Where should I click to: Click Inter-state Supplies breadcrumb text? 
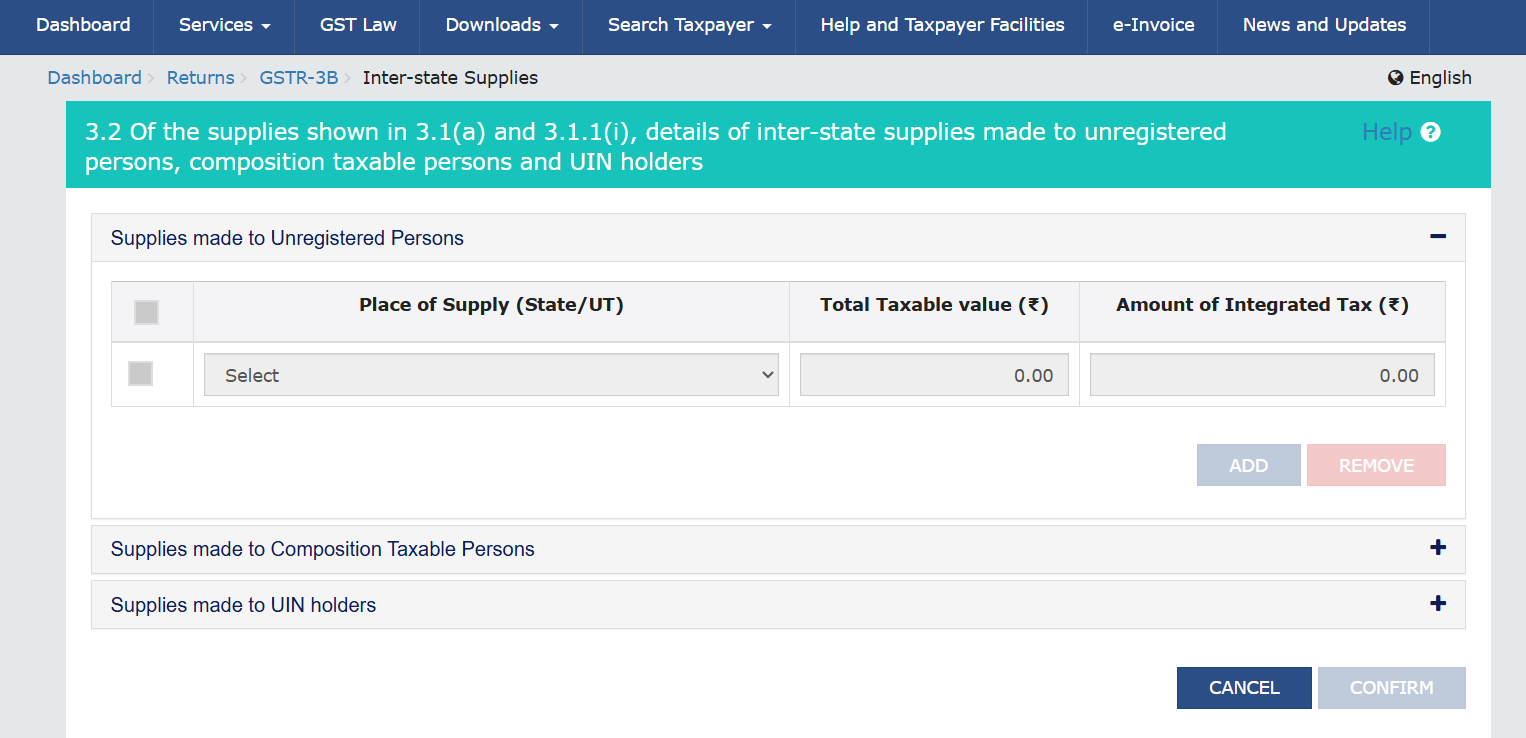(450, 78)
